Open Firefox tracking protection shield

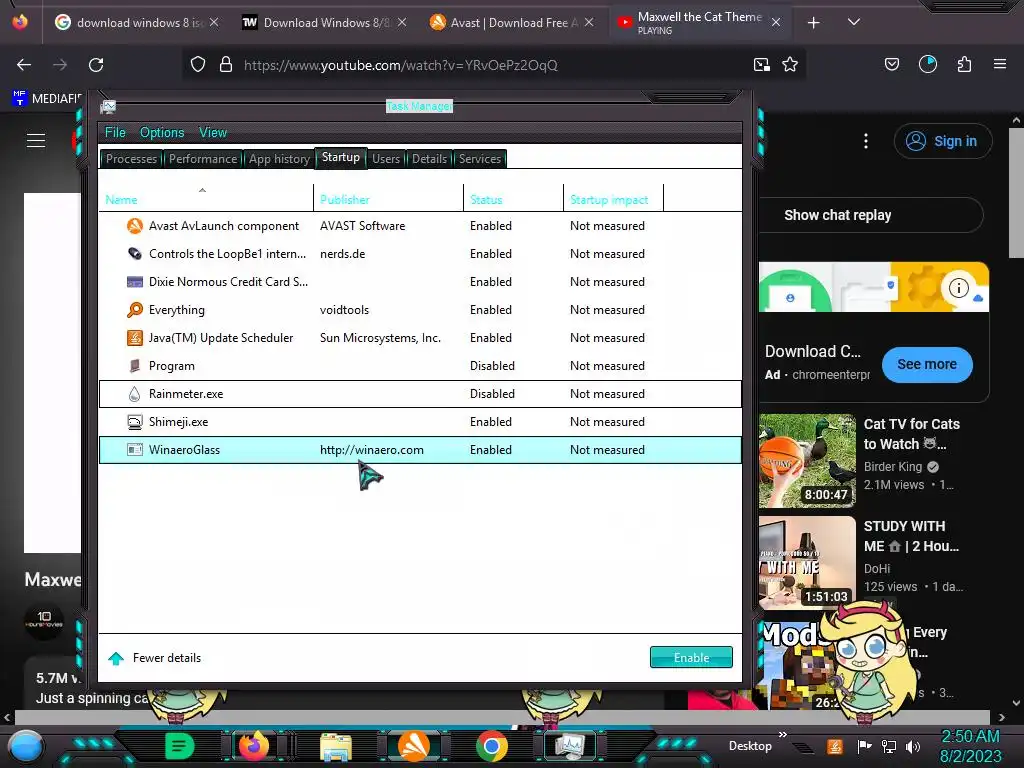coord(198,65)
